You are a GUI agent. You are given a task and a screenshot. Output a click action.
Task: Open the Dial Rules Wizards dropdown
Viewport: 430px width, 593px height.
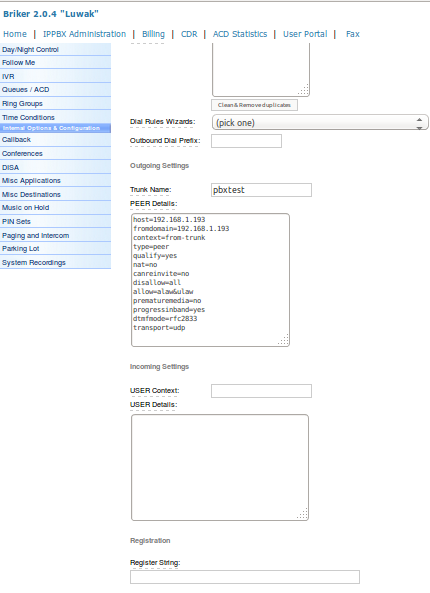[320, 123]
